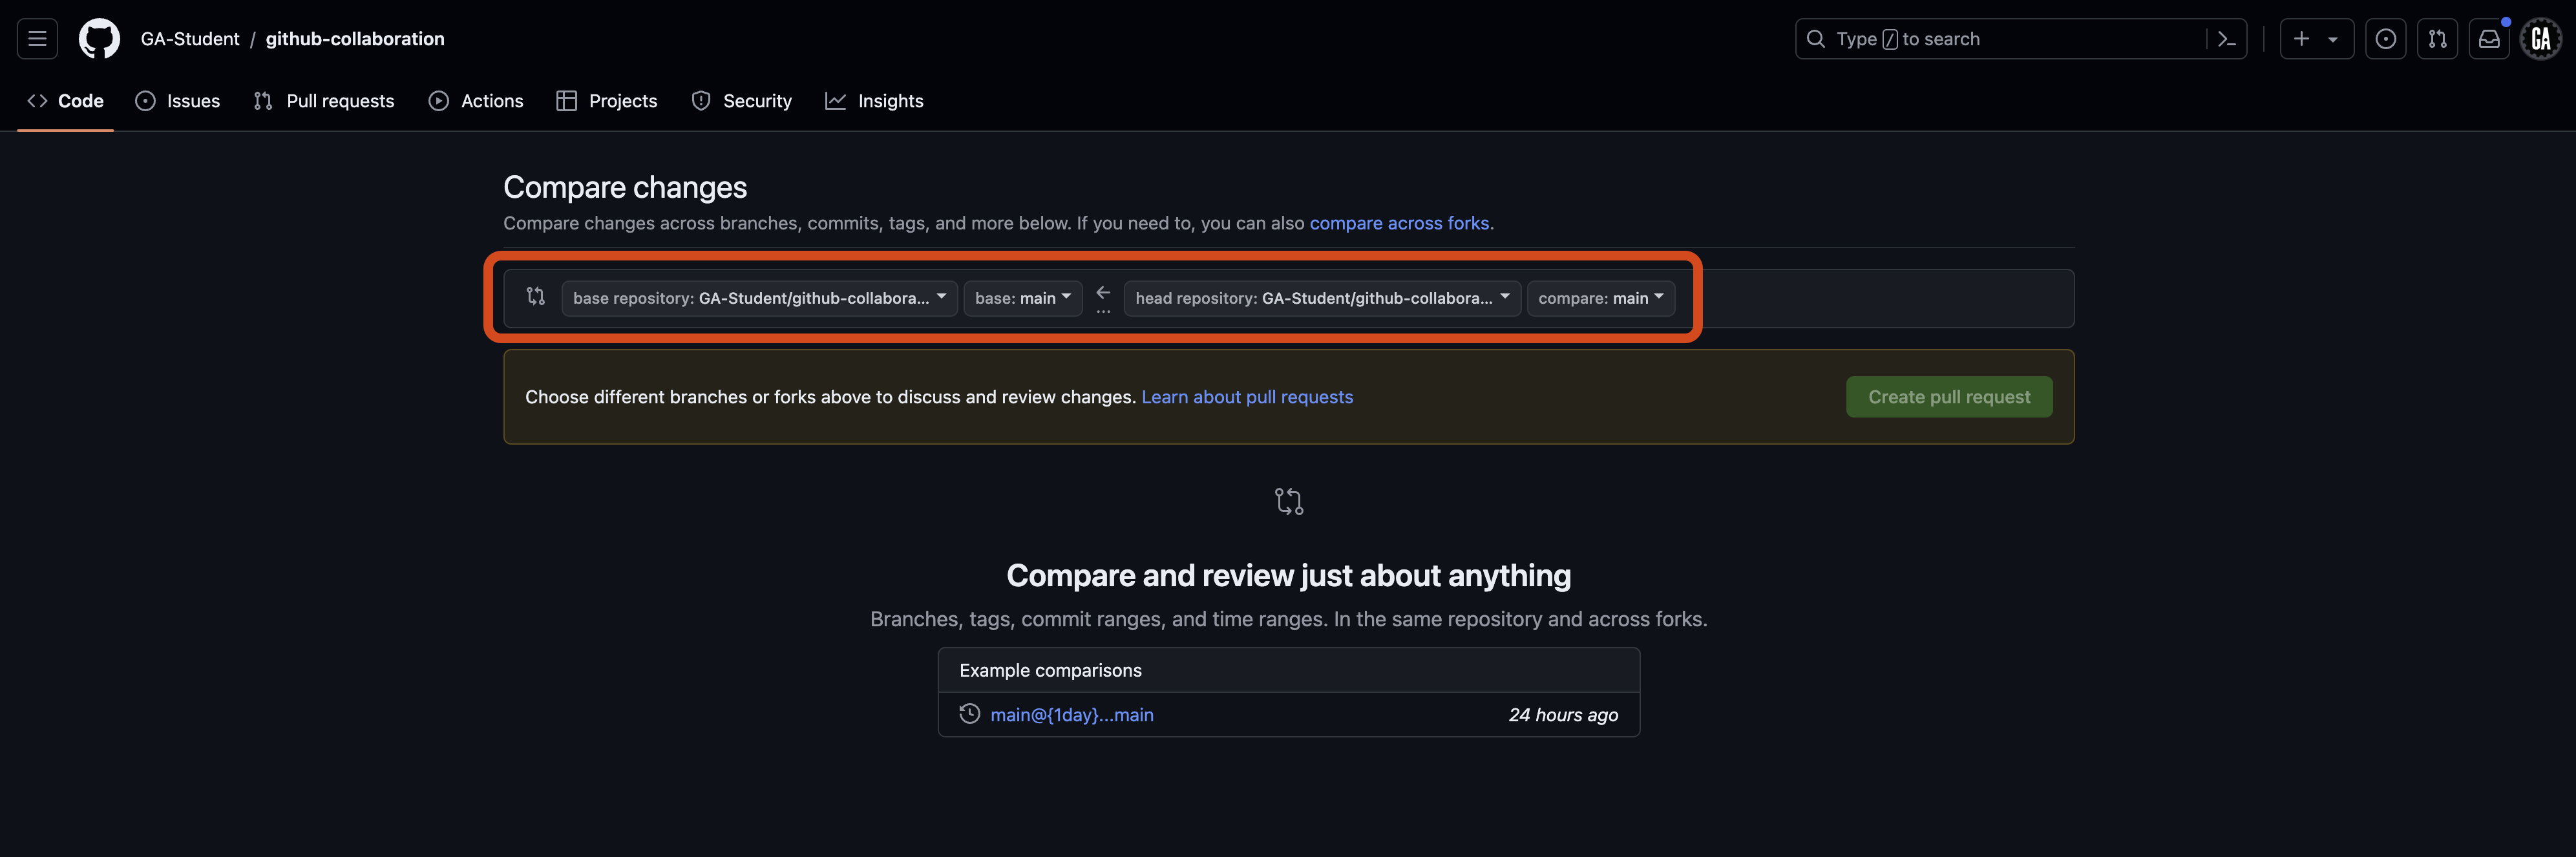The height and width of the screenshot is (857, 2576).
Task: Open the command palette terminal icon
Action: point(2227,38)
